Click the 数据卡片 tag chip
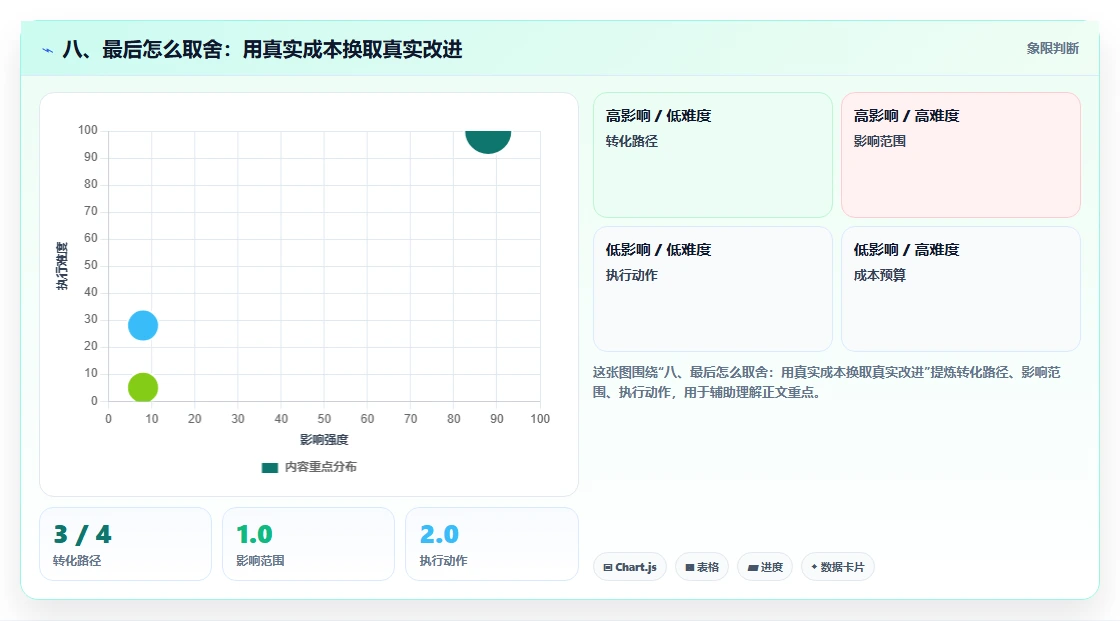 [x=838, y=567]
